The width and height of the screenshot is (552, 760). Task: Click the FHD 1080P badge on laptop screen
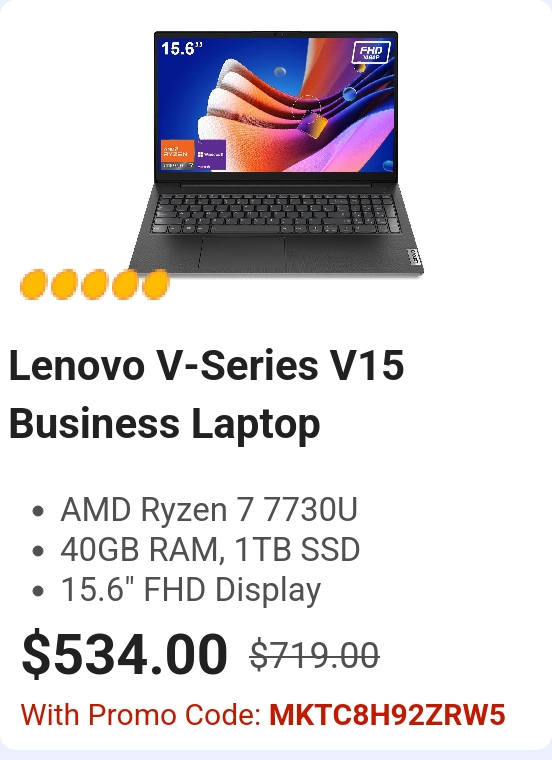[371, 52]
